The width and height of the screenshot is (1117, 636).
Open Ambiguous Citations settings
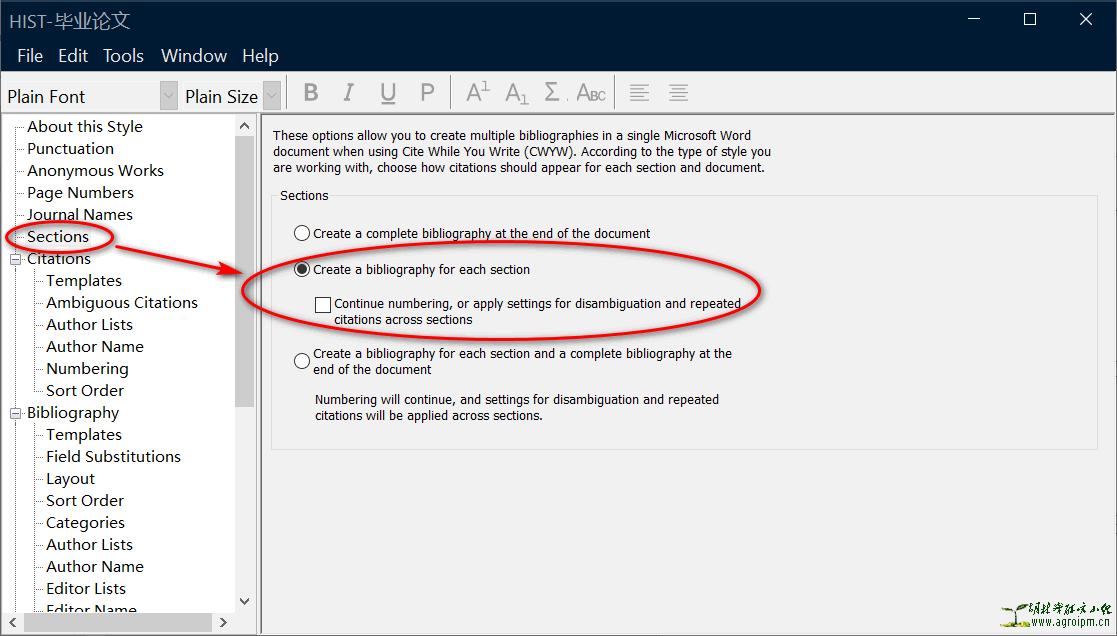tap(122, 303)
